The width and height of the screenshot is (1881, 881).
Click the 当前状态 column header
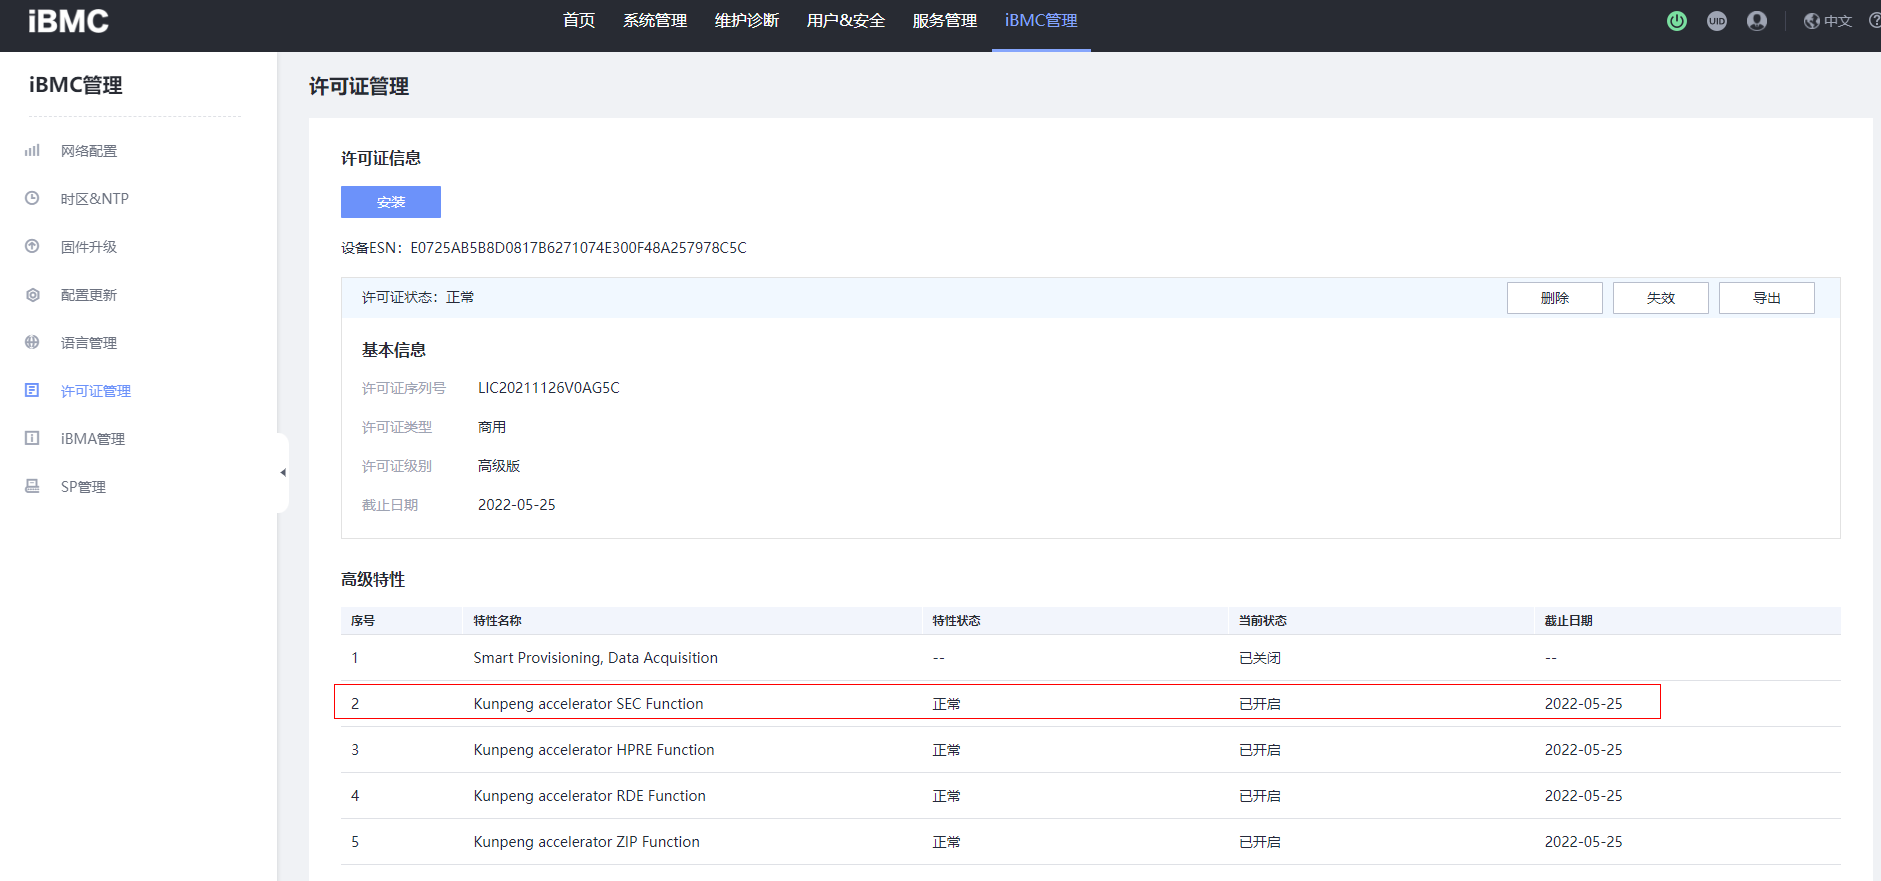click(x=1263, y=621)
